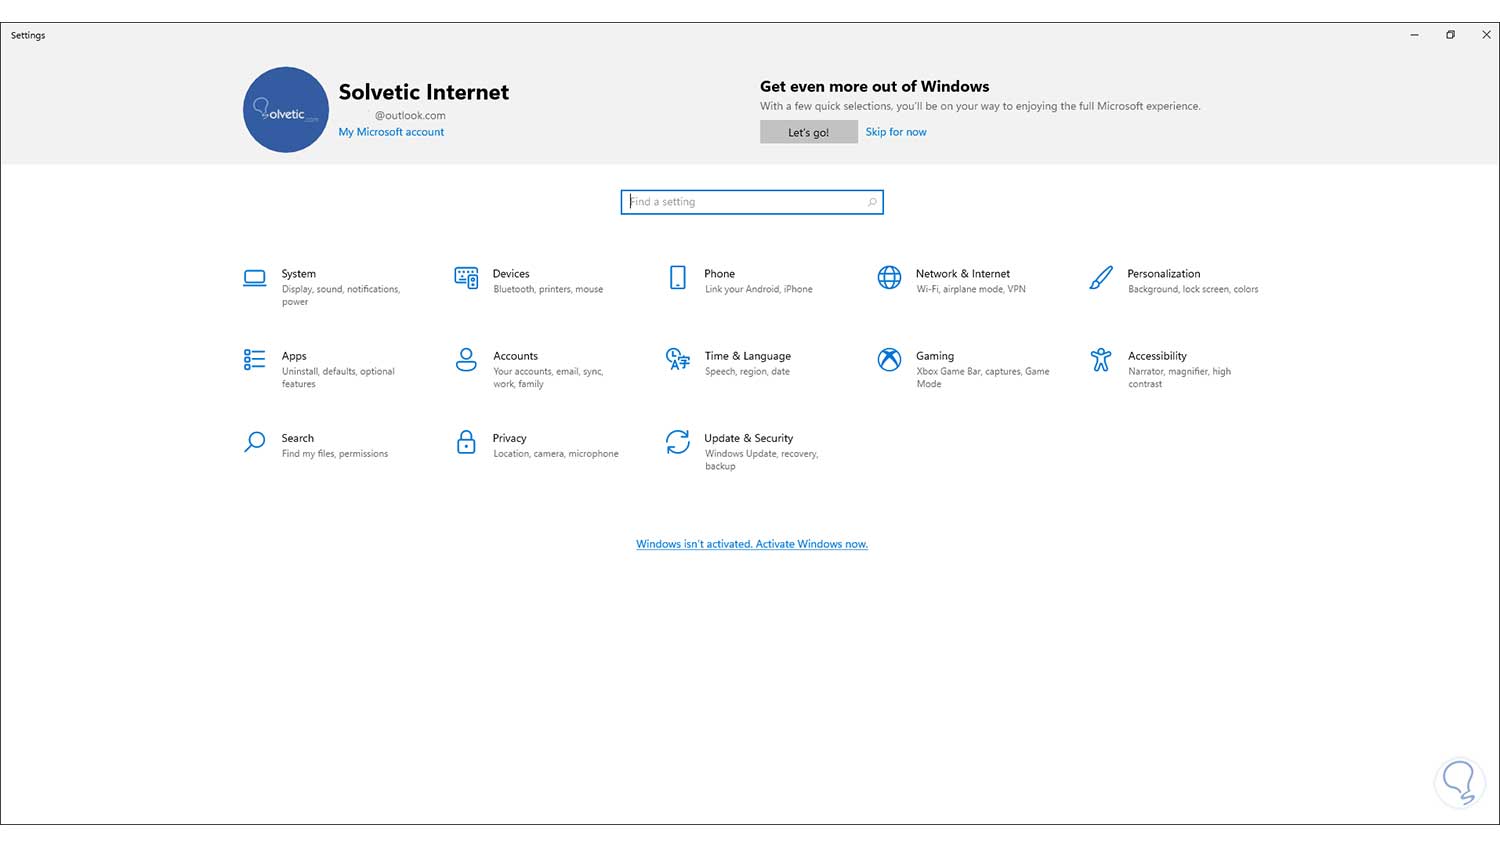Click the Devices keyboard icon

click(x=466, y=278)
